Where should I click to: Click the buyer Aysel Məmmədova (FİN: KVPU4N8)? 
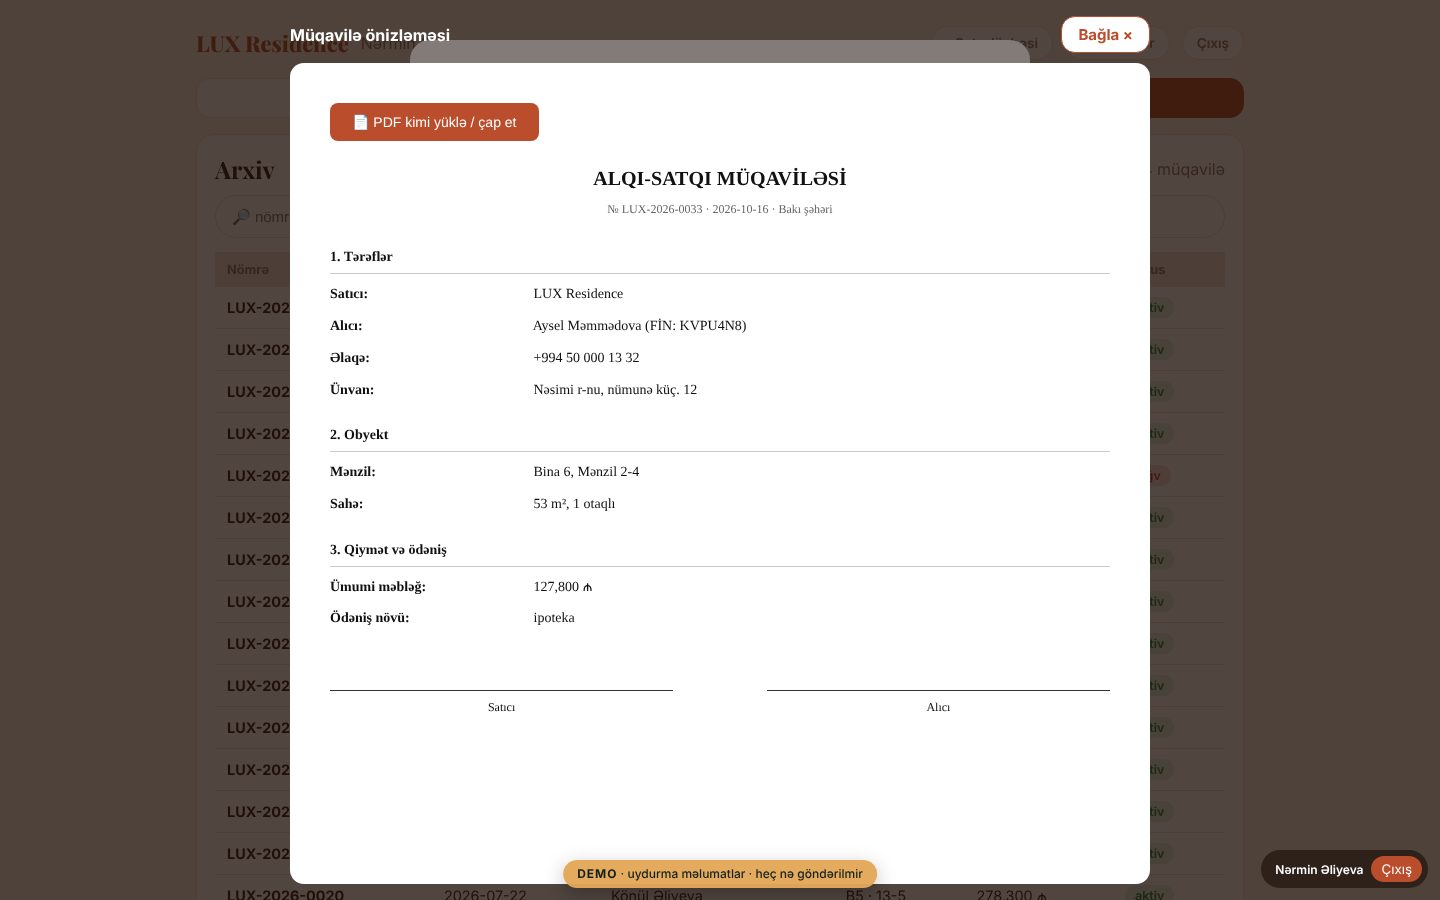pos(639,325)
